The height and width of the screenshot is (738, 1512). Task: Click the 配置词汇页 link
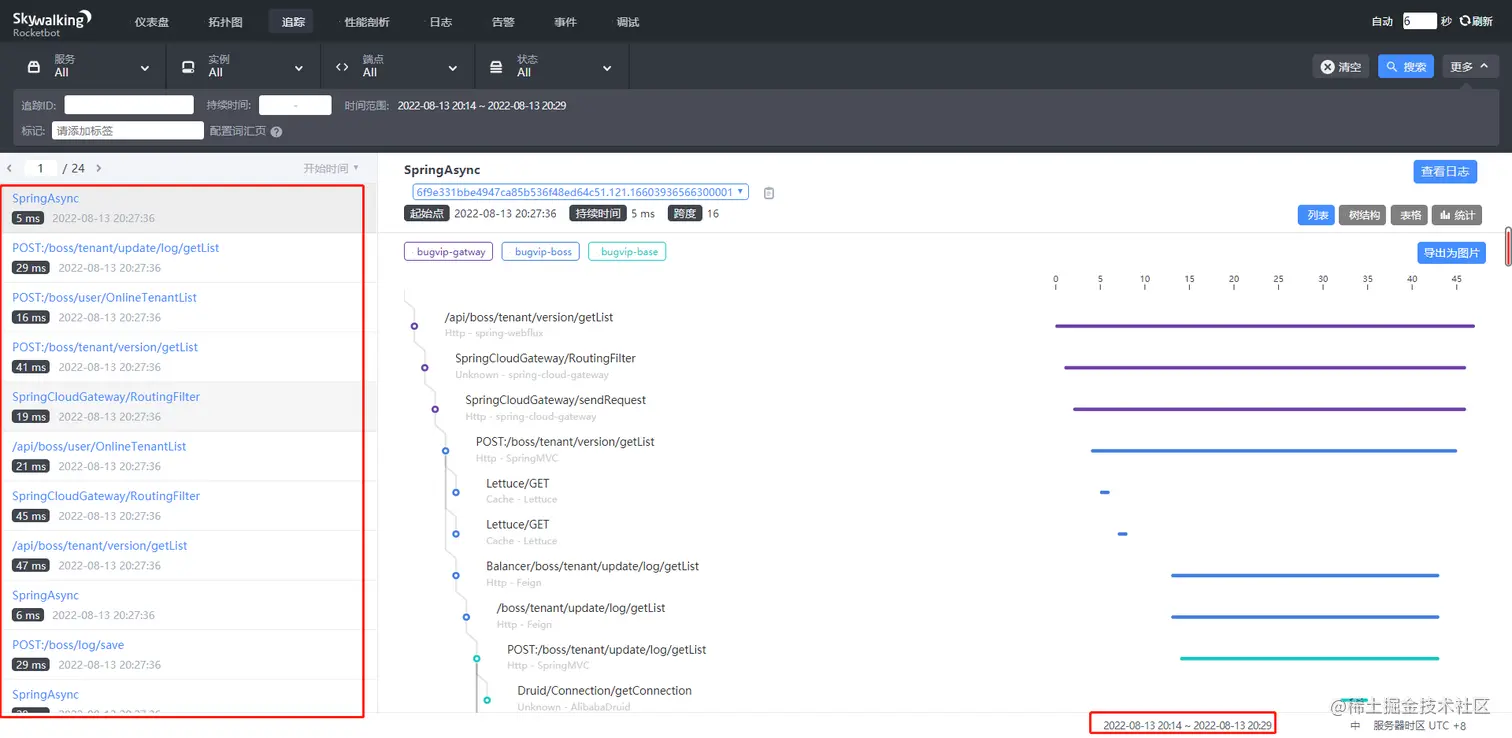click(x=238, y=131)
